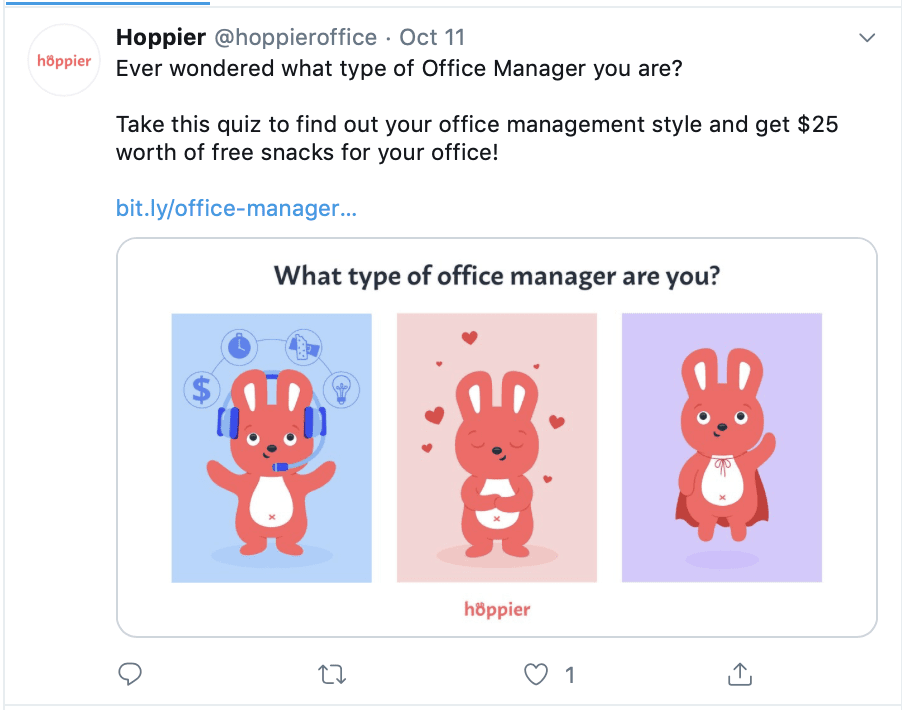Click the hoppier logo under images

pos(497,609)
